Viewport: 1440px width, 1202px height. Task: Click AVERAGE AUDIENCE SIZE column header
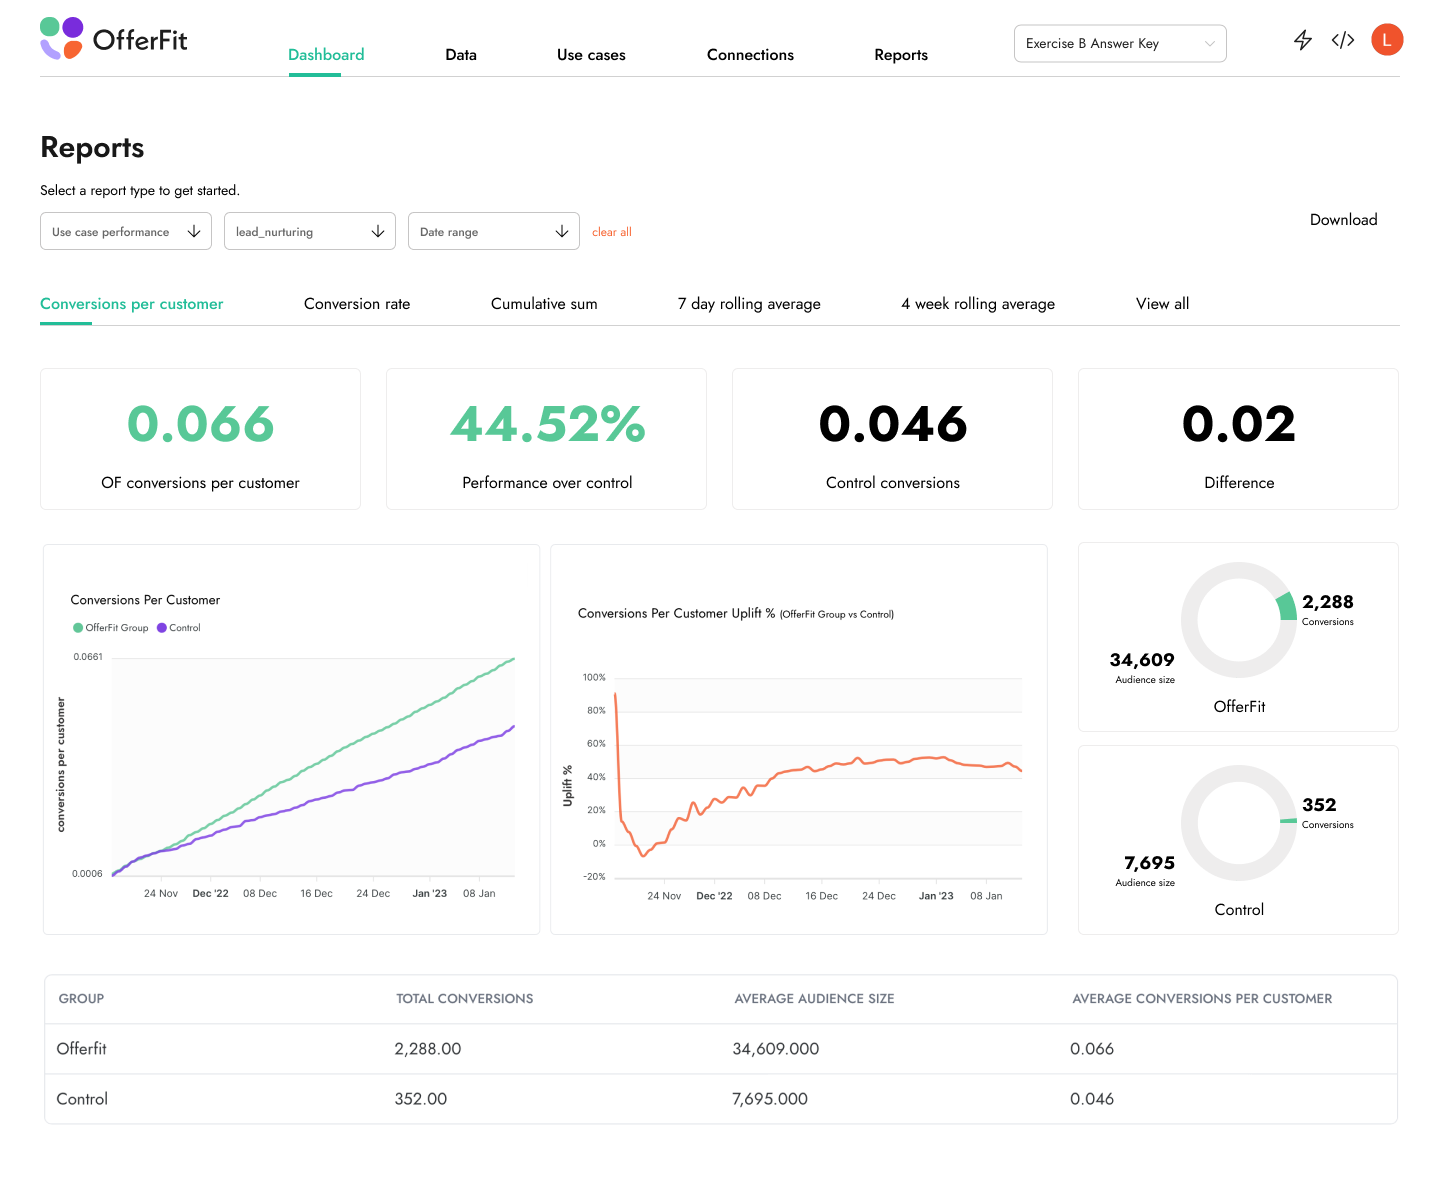pyautogui.click(x=814, y=999)
